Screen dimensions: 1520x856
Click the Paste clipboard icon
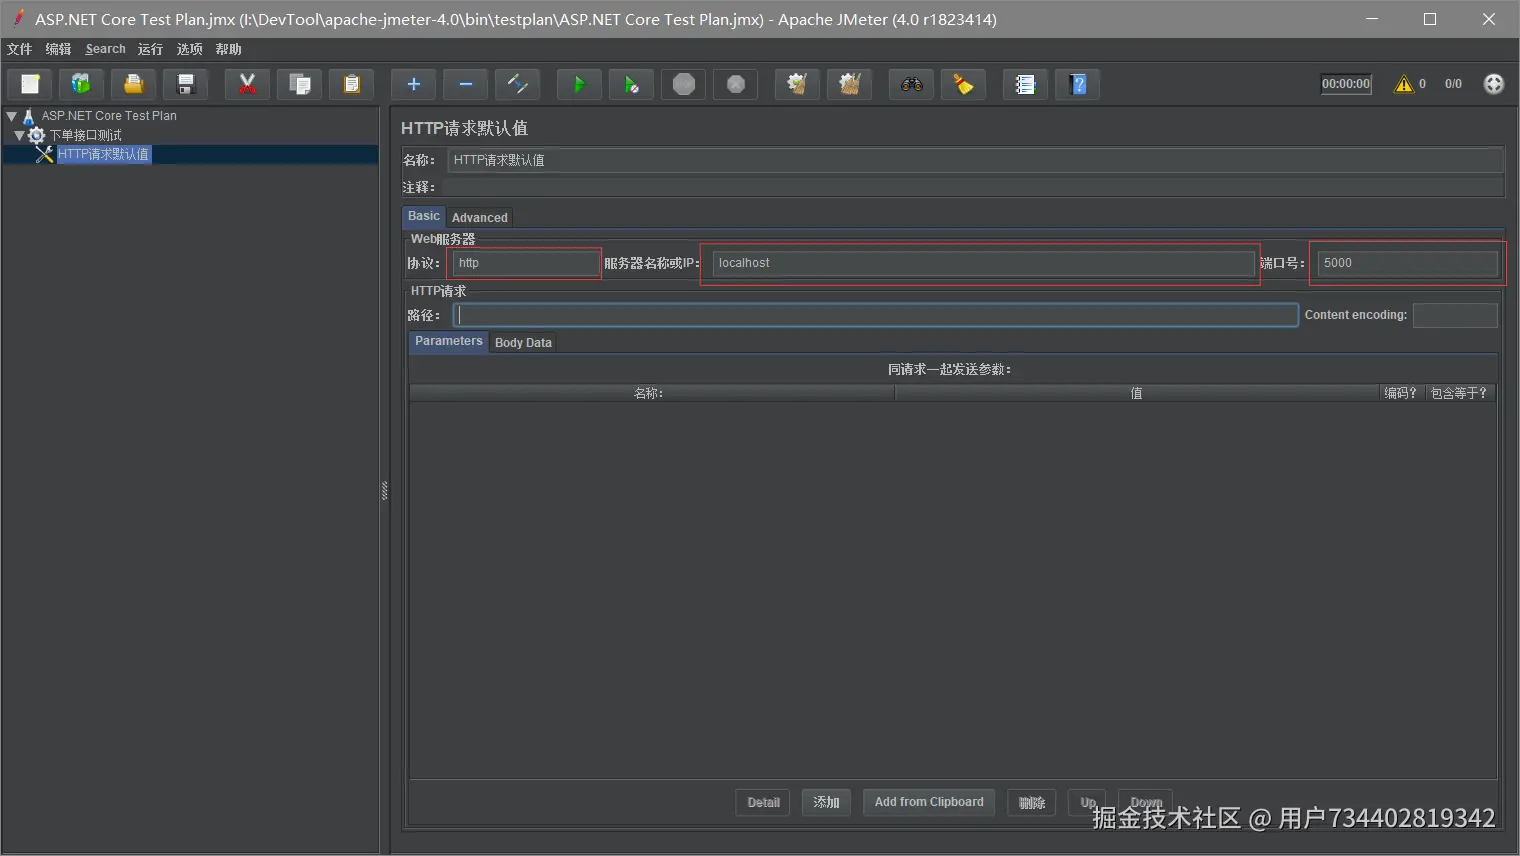[351, 85]
